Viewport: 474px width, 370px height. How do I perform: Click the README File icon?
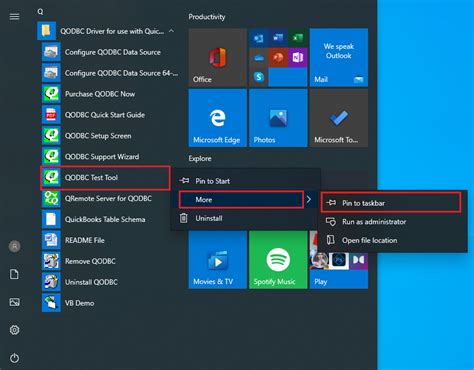[51, 240]
